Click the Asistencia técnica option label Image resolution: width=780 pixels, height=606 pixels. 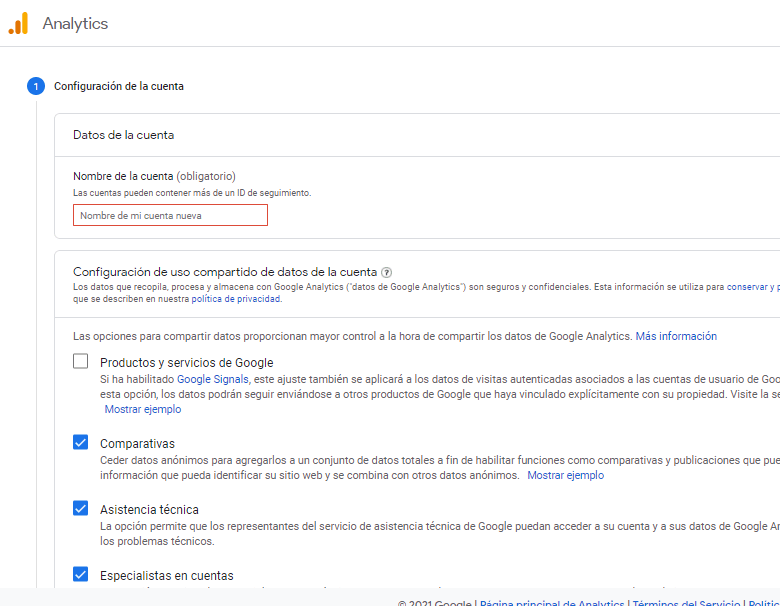(149, 509)
